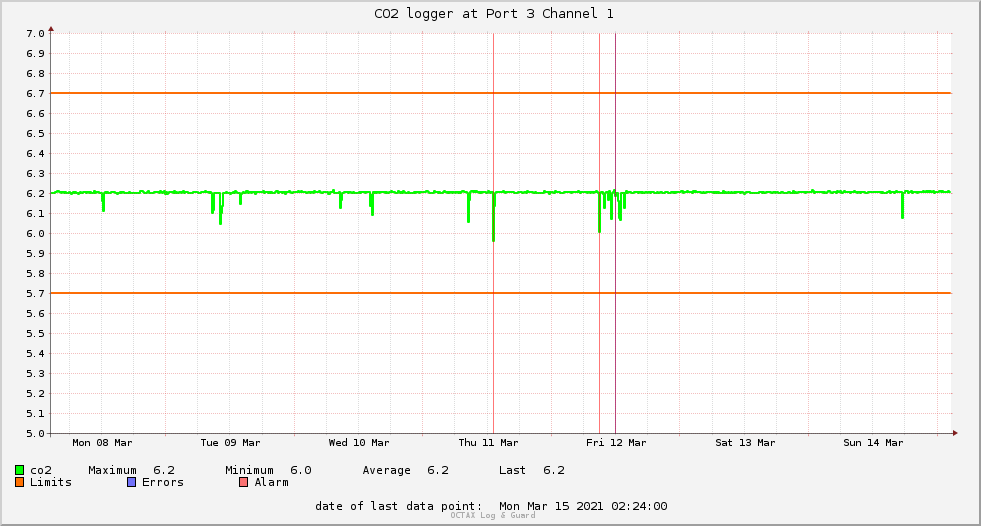Screen dimensions: 981x526
Task: Click the 5.7 y-axis label
Action: point(35,294)
